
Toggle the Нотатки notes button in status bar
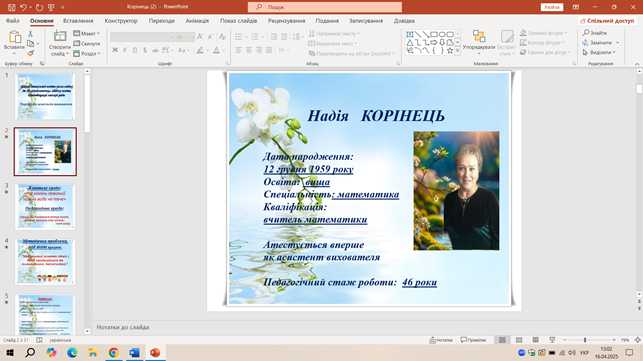coord(441,340)
